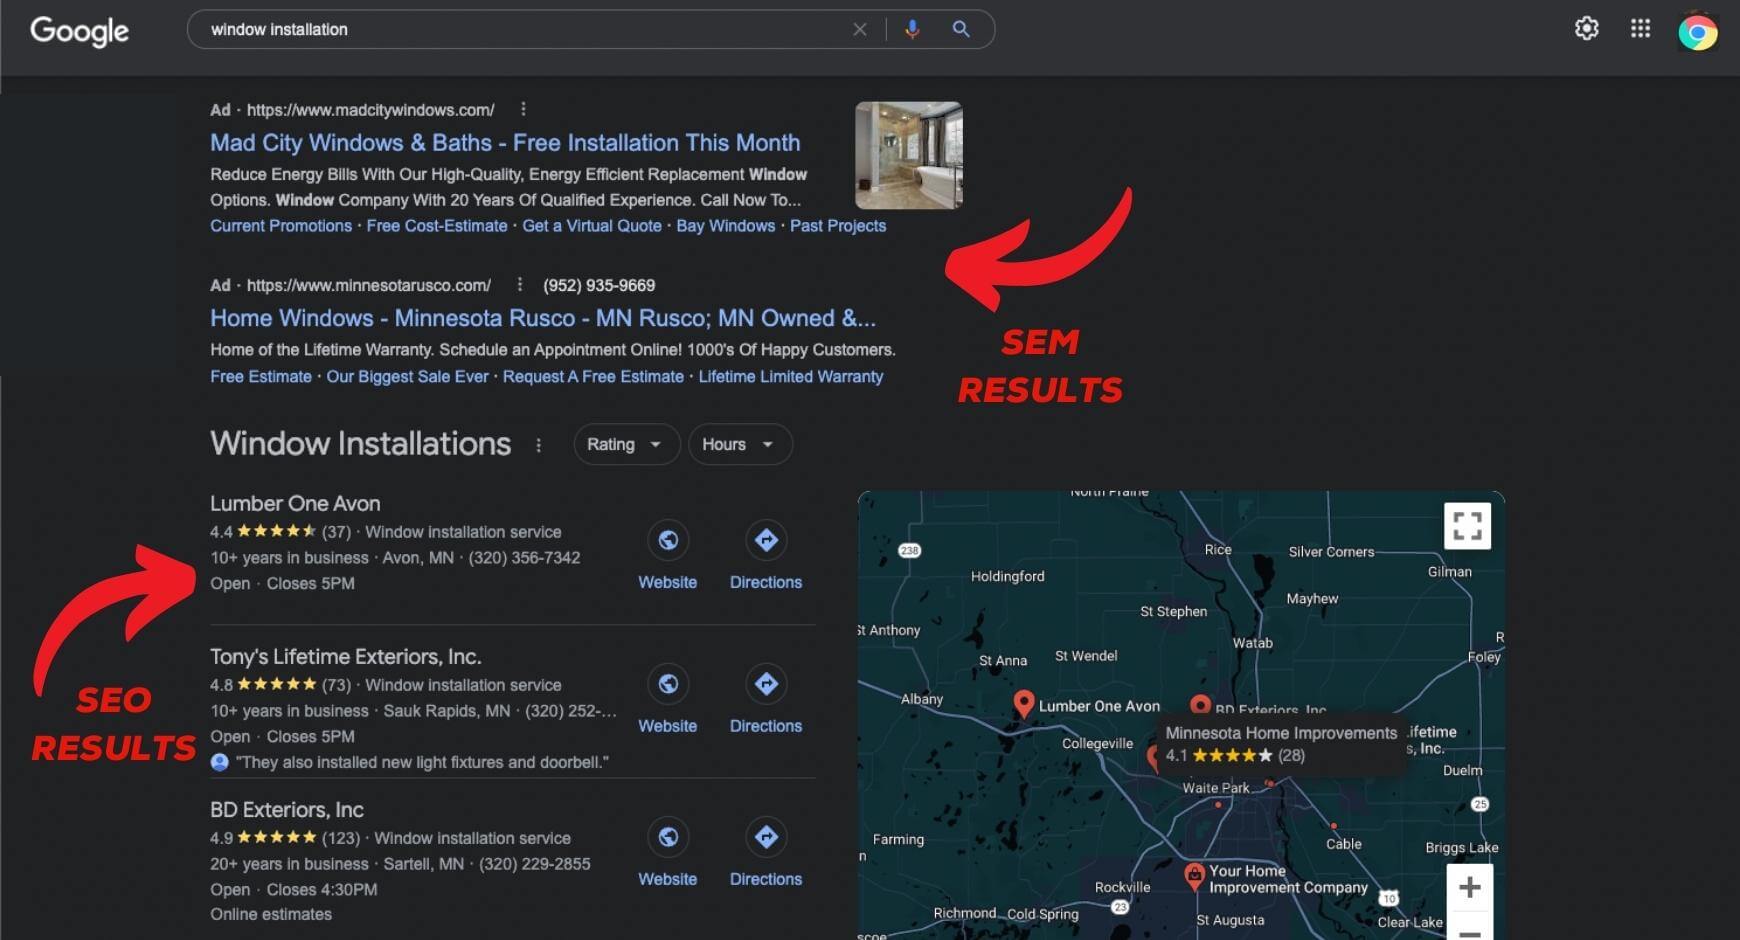Open the settings gear icon
Viewport: 1740px width, 940px height.
pyautogui.click(x=1586, y=28)
